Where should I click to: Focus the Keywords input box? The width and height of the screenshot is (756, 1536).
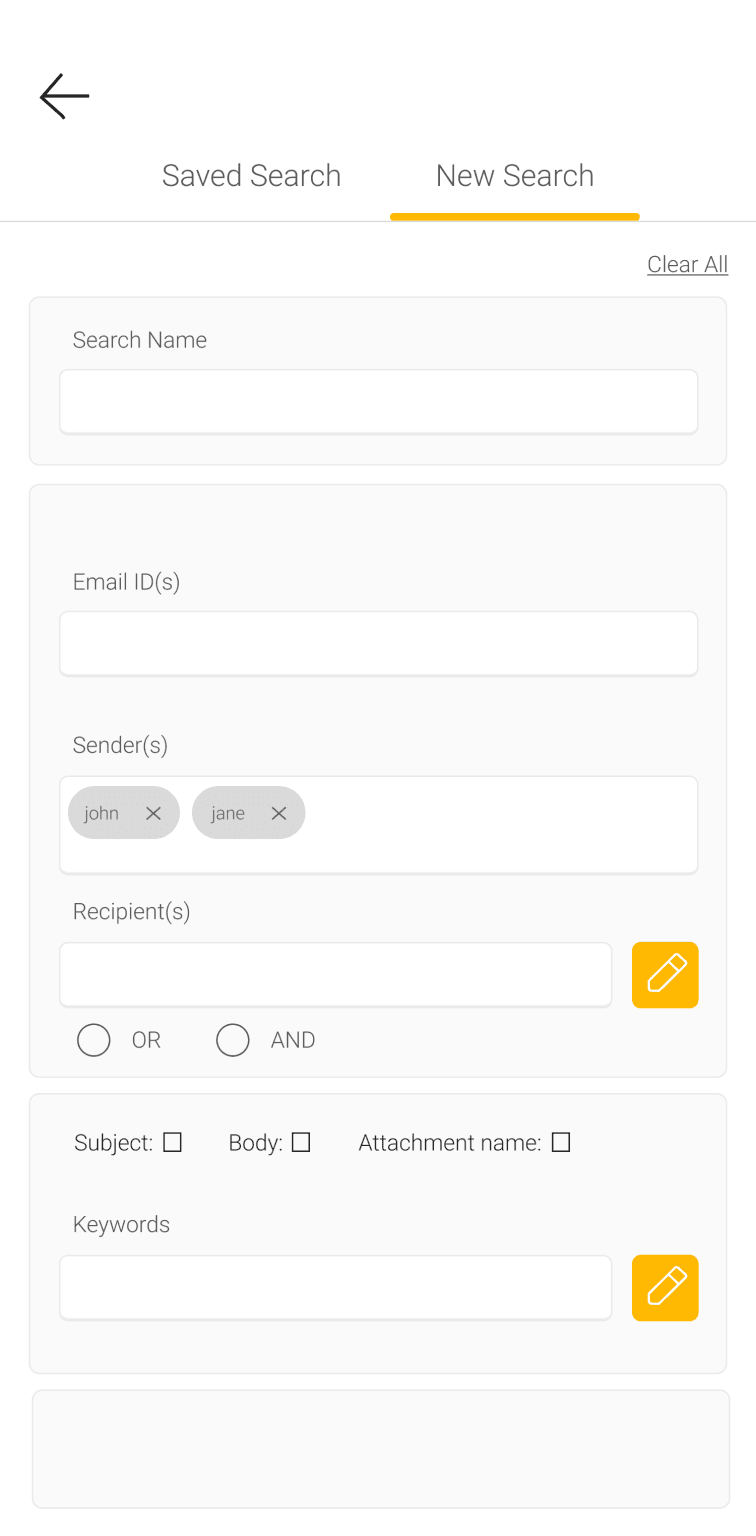pyautogui.click(x=335, y=1288)
